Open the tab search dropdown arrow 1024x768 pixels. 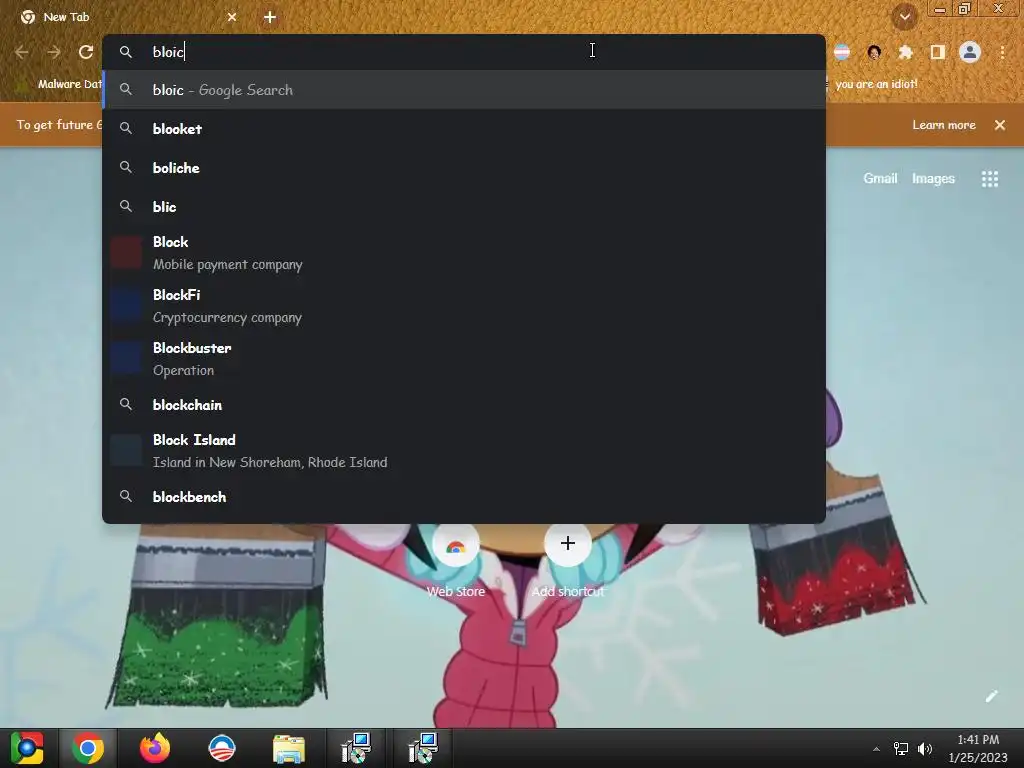(x=904, y=17)
